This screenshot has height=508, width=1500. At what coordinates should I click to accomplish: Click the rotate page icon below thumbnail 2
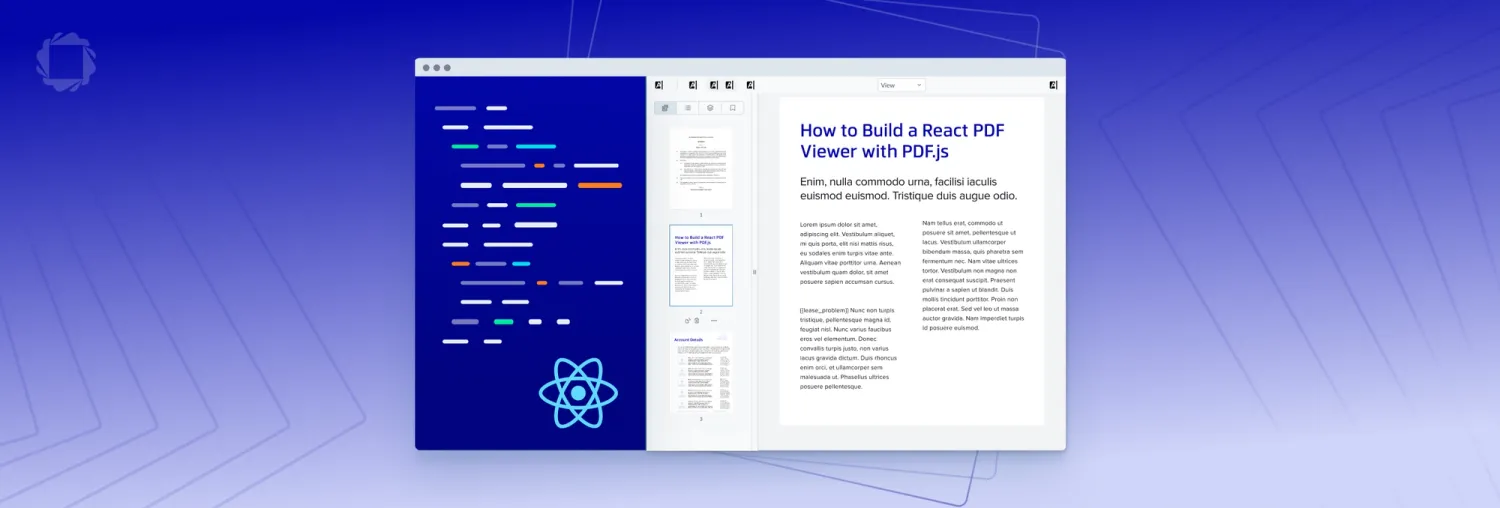(x=687, y=320)
